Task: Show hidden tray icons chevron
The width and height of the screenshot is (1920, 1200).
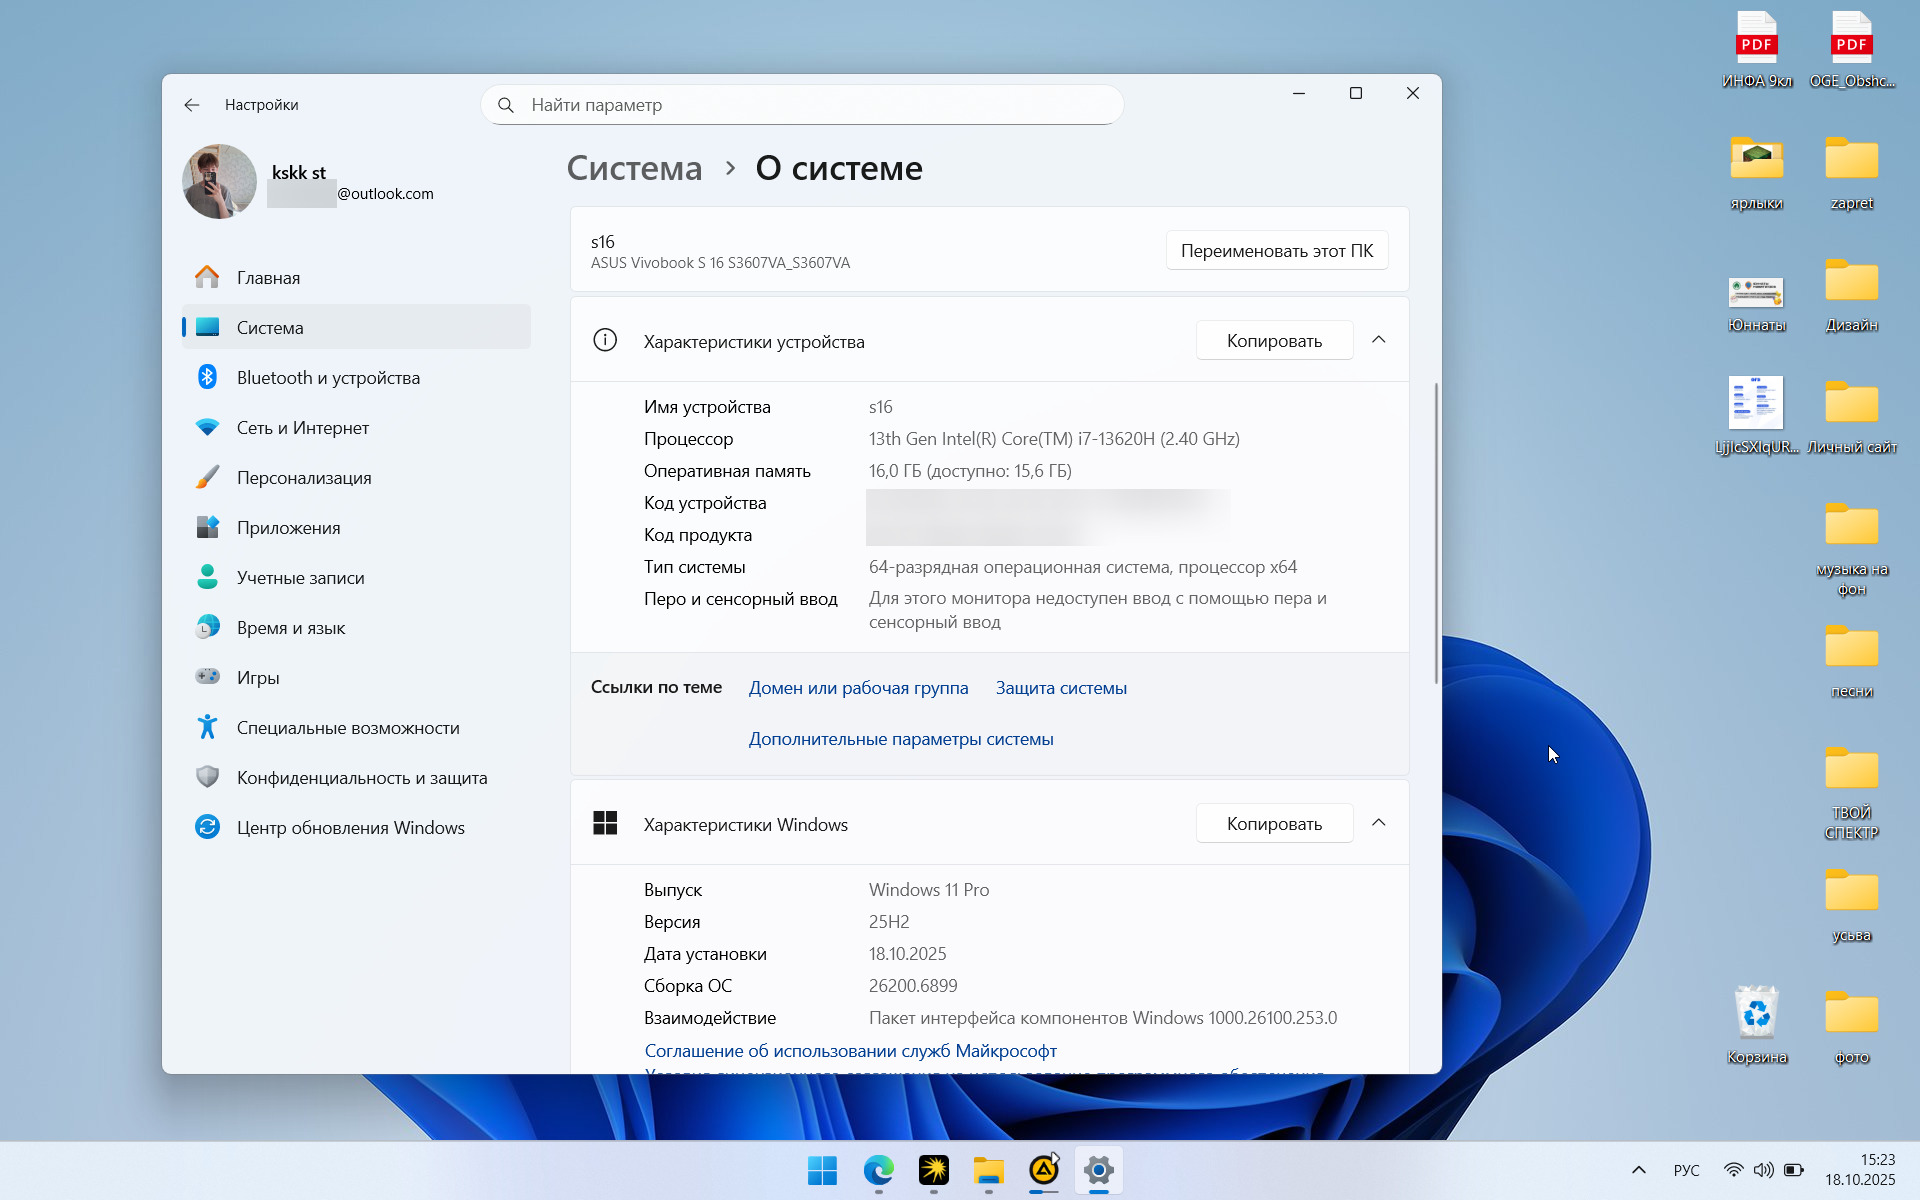Action: tap(1638, 1170)
